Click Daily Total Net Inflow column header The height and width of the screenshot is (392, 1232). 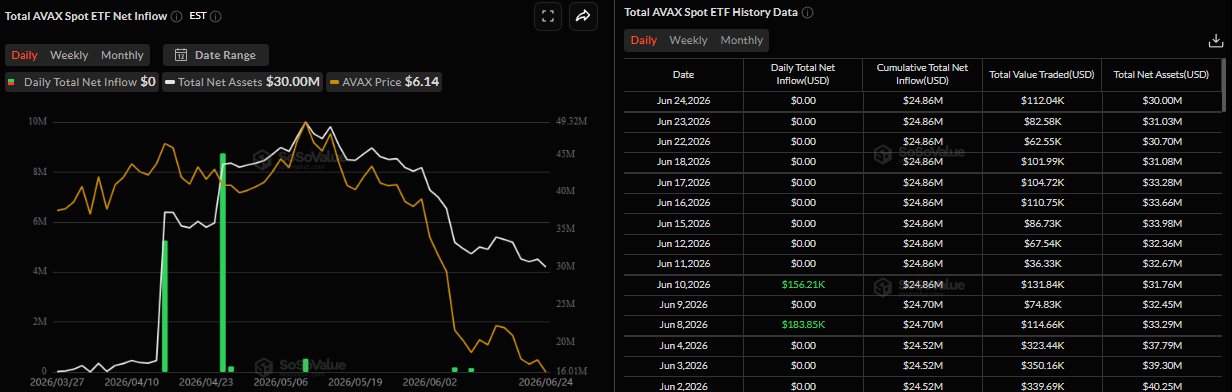(x=802, y=74)
